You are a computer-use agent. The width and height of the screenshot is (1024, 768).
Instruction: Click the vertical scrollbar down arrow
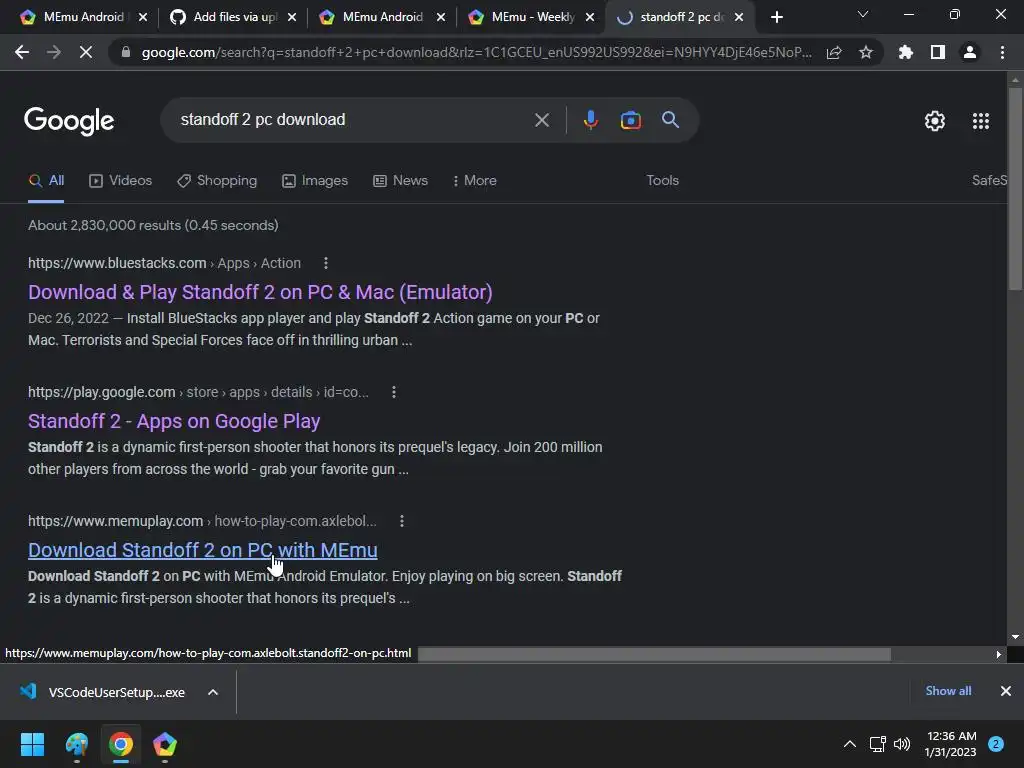1015,637
